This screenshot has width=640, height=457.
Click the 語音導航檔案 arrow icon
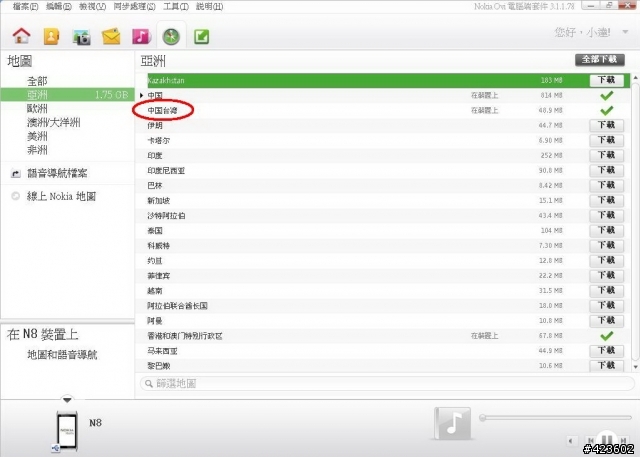tap(16, 174)
